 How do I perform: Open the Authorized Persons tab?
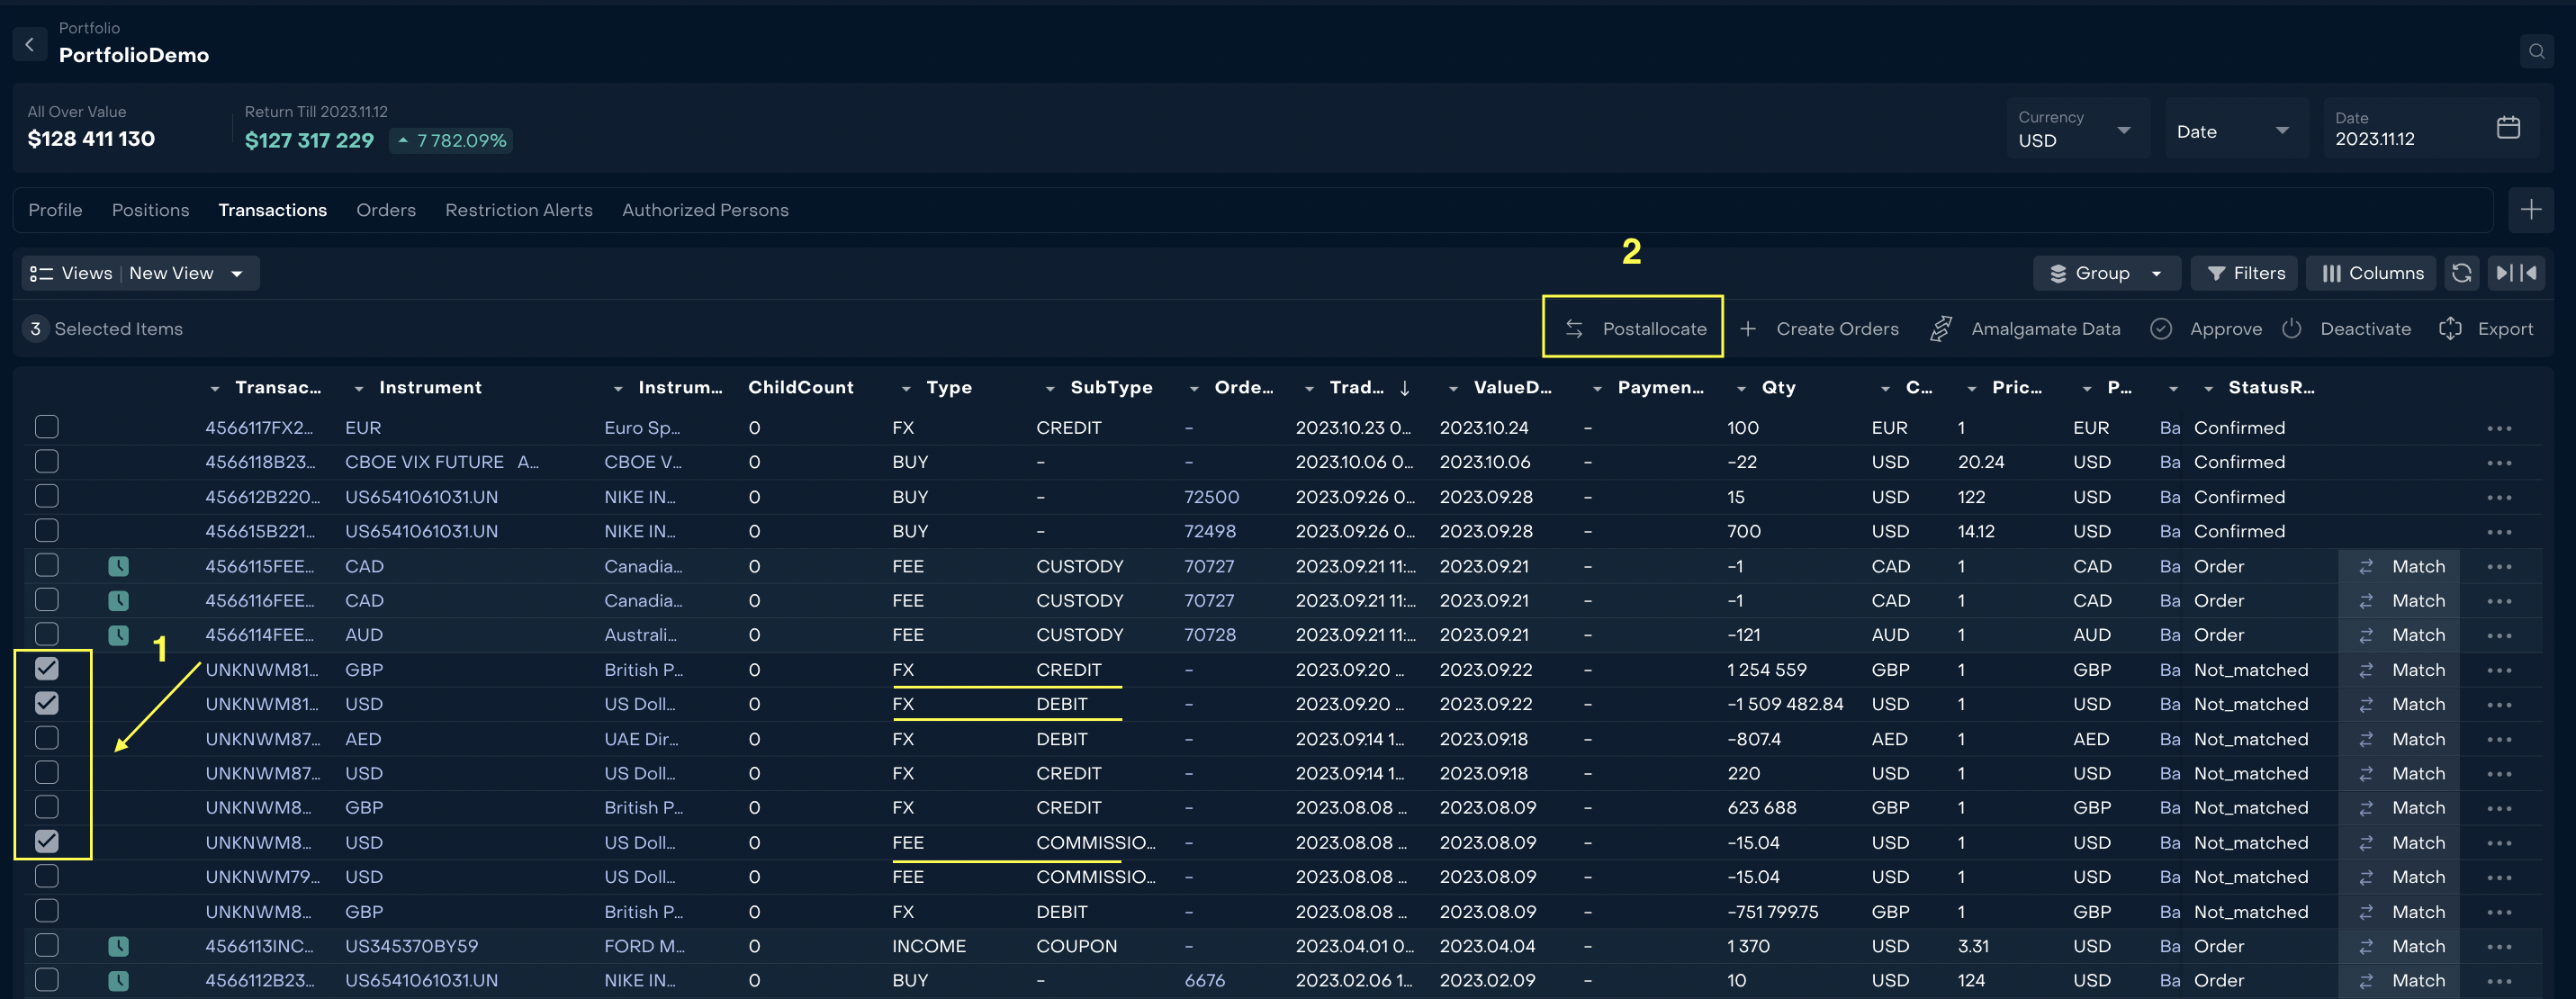pos(705,210)
